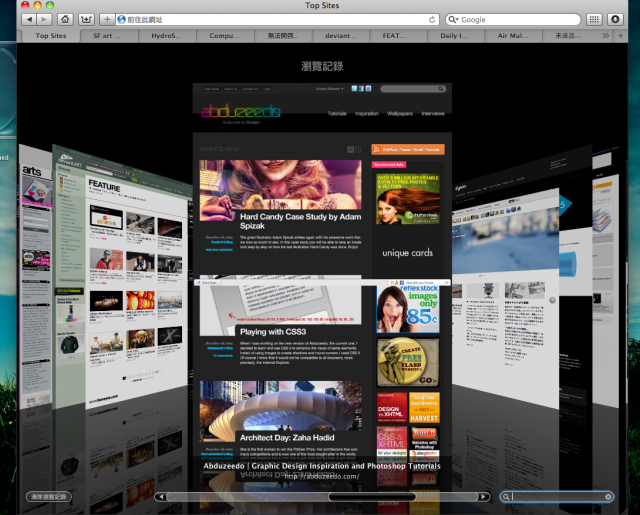Screen dimensions: 640x515
Task: Go back with the toolbar back arrow
Action: point(29,19)
